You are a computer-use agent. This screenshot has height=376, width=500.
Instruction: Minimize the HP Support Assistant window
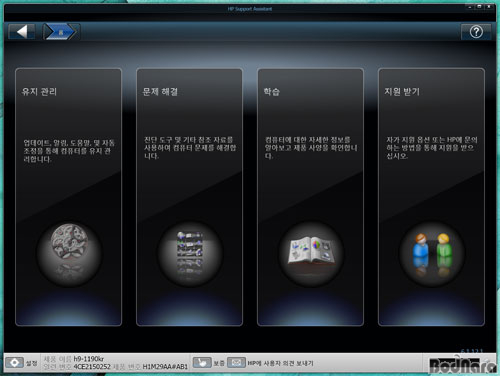click(x=470, y=7)
